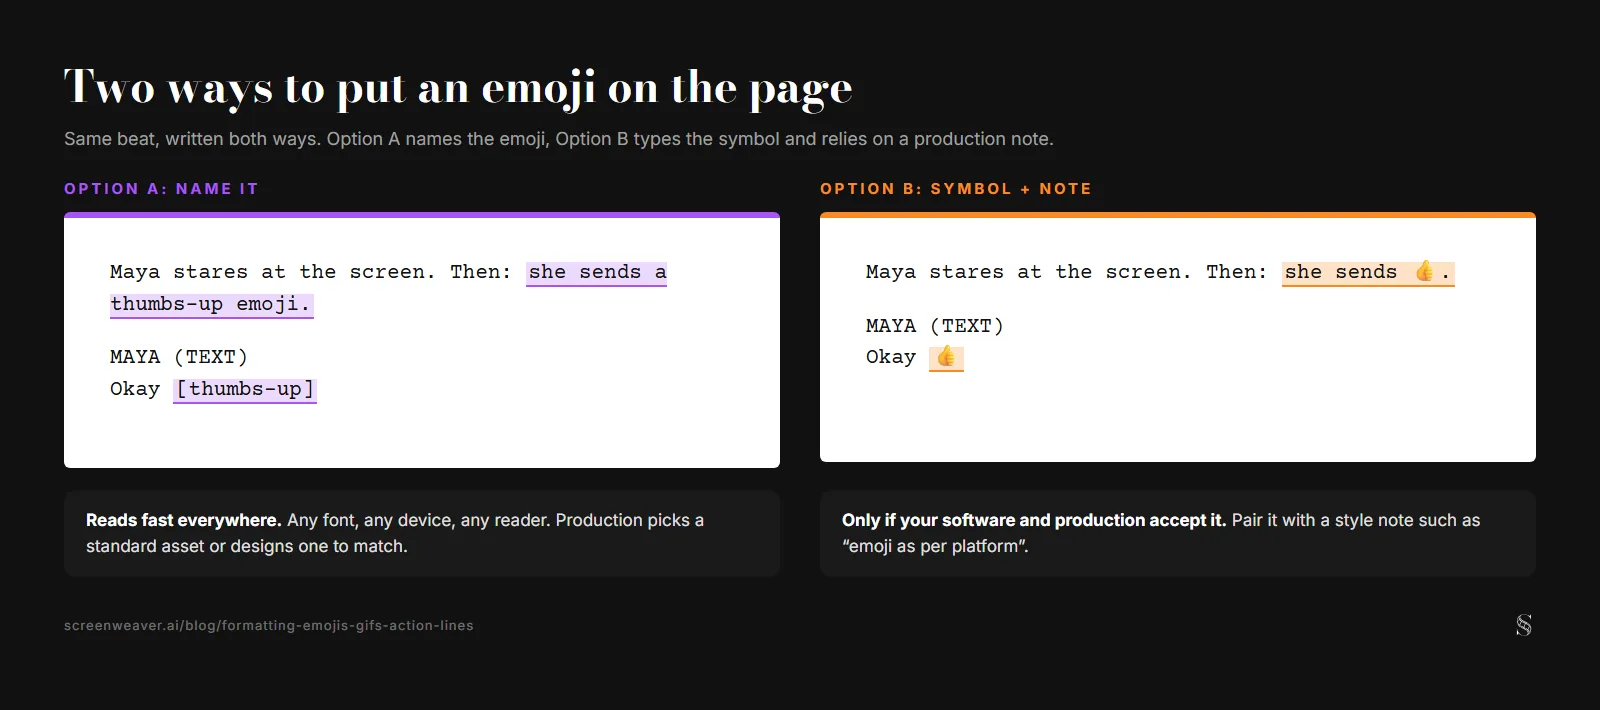Open the screenweaver.ai blog URL in the footer
Screen dimensions: 1600x710
(269, 626)
